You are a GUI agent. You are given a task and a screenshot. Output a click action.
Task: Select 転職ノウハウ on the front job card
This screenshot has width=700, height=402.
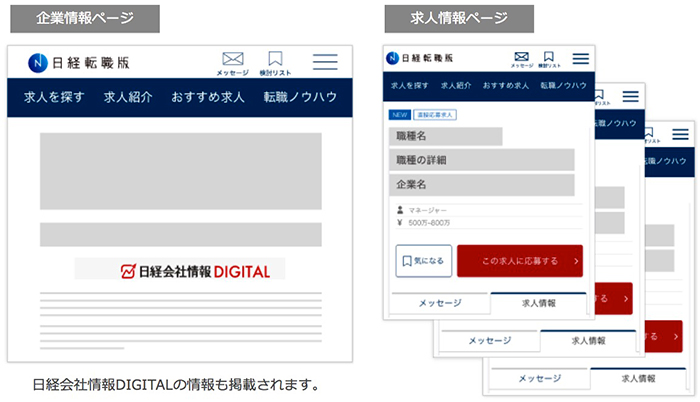(563, 85)
